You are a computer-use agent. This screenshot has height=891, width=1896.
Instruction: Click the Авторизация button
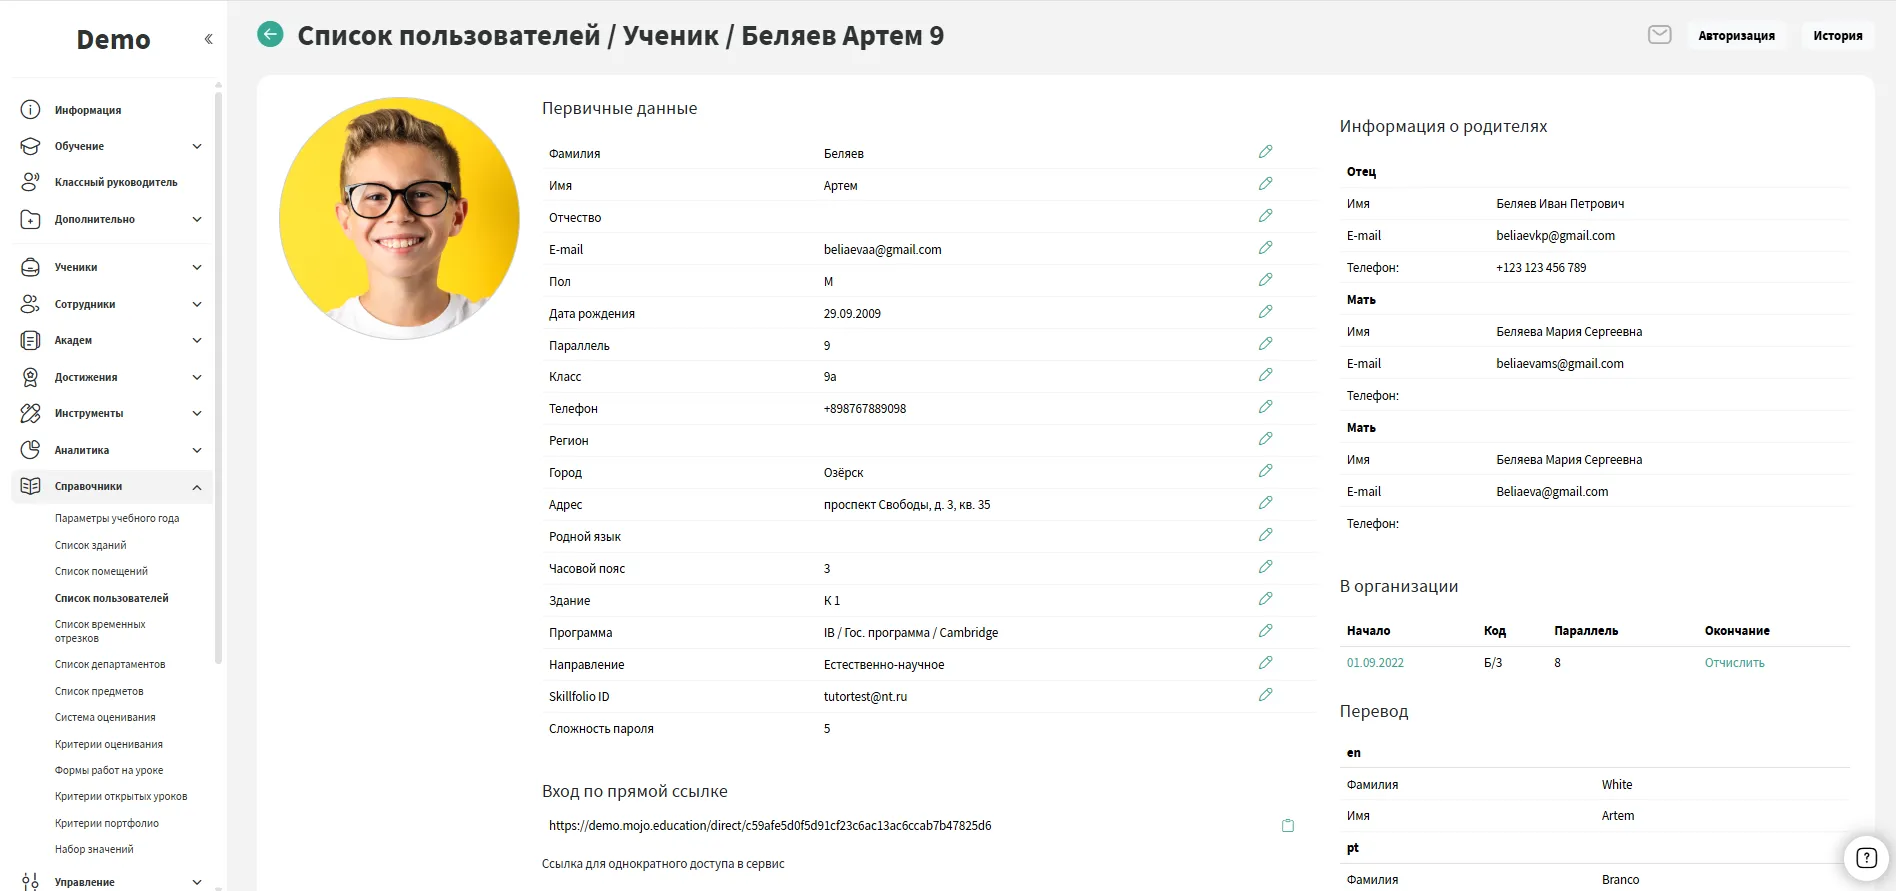(1736, 36)
